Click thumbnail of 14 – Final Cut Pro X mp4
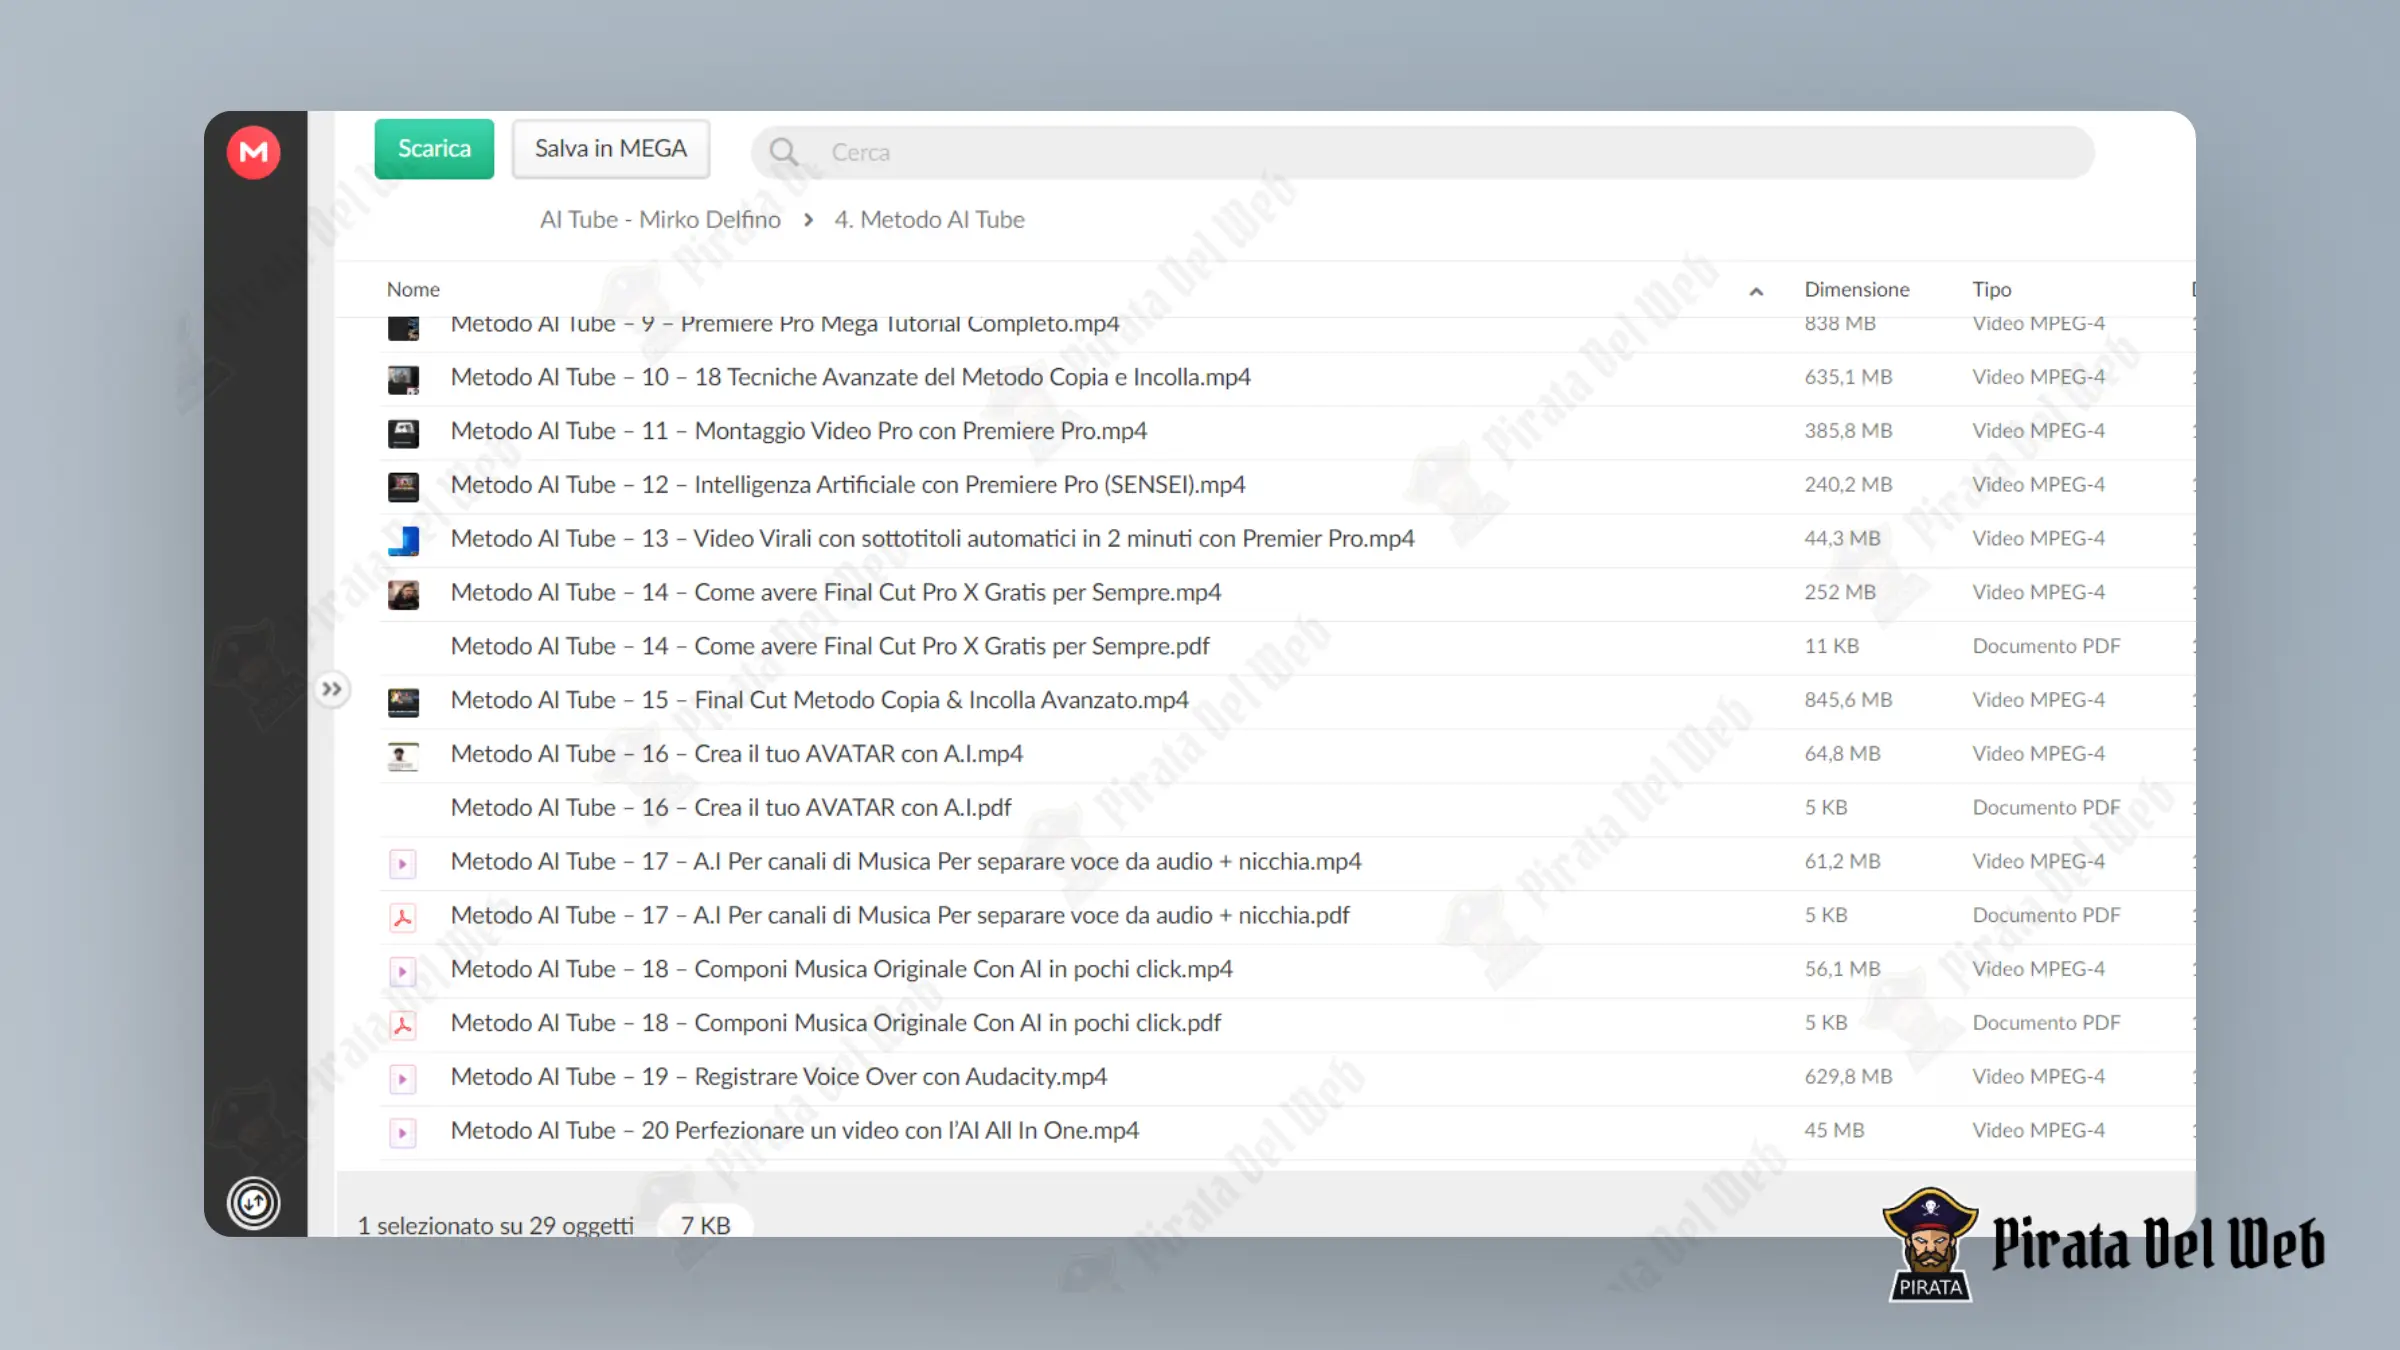 point(403,595)
